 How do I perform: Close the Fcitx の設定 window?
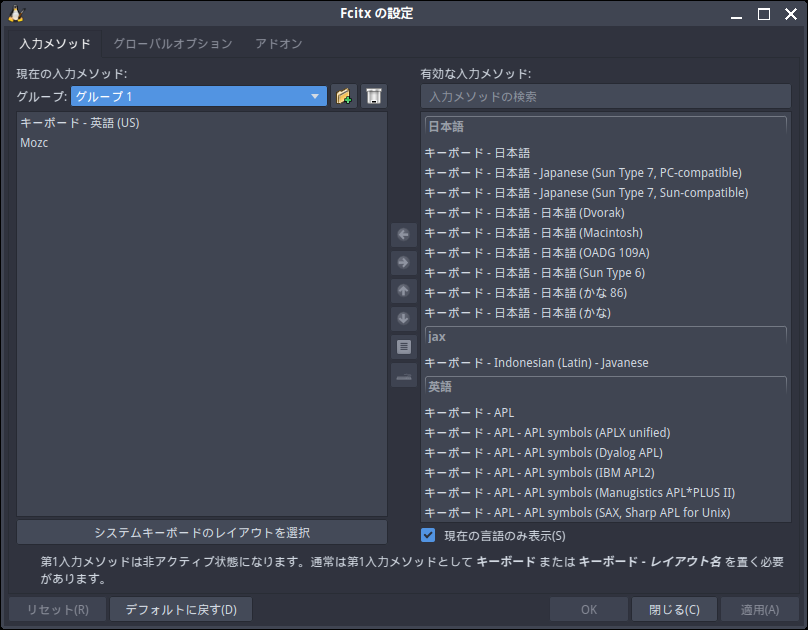click(x=791, y=14)
